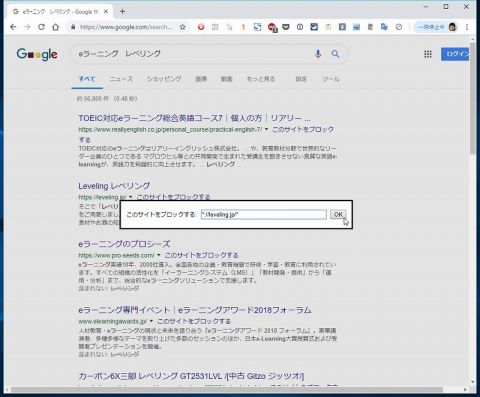Reload the current page
The width and height of the screenshot is (480, 397).
point(41,27)
